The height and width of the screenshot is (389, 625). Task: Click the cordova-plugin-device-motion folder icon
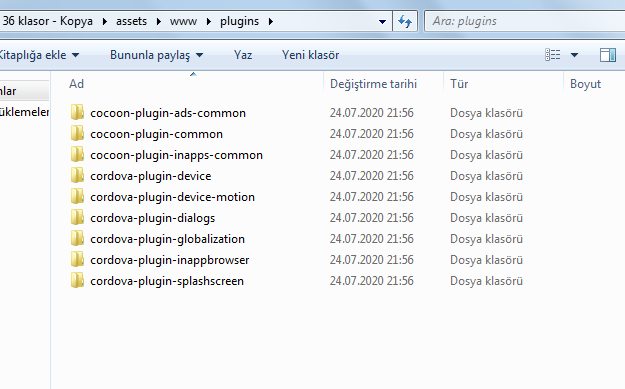[x=77, y=196]
